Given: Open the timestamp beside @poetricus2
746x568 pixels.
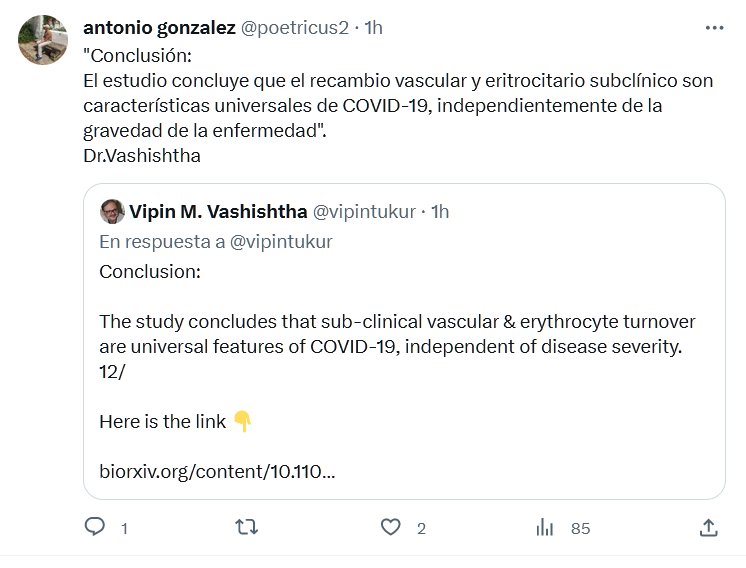Looking at the screenshot, I should click(x=374, y=28).
